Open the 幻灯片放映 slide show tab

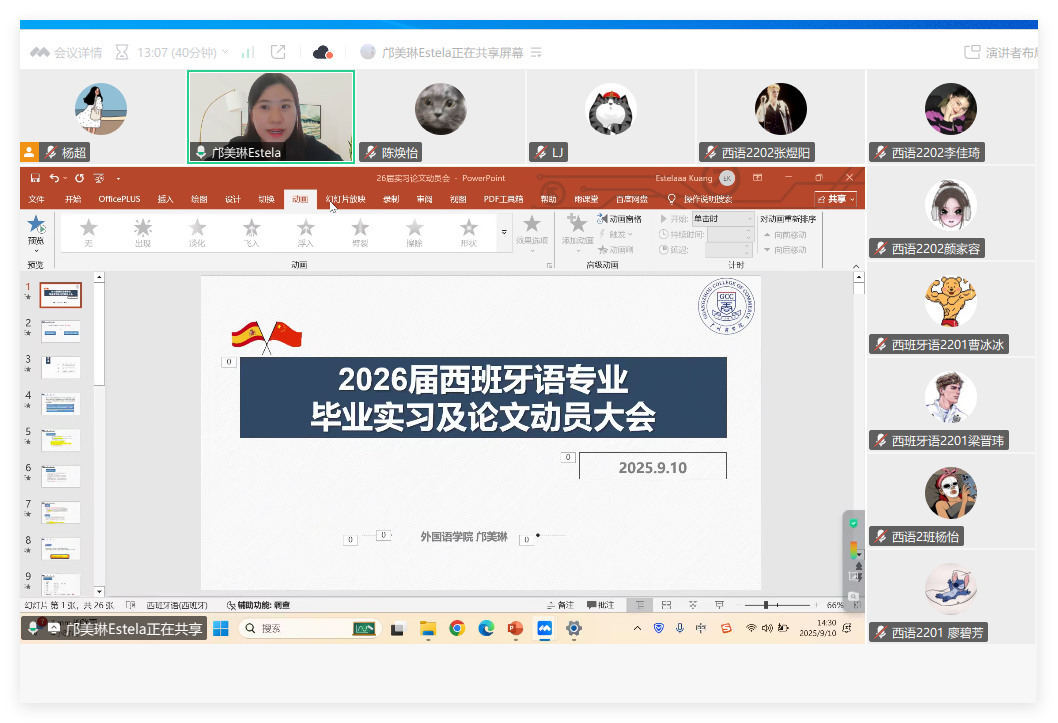click(346, 199)
